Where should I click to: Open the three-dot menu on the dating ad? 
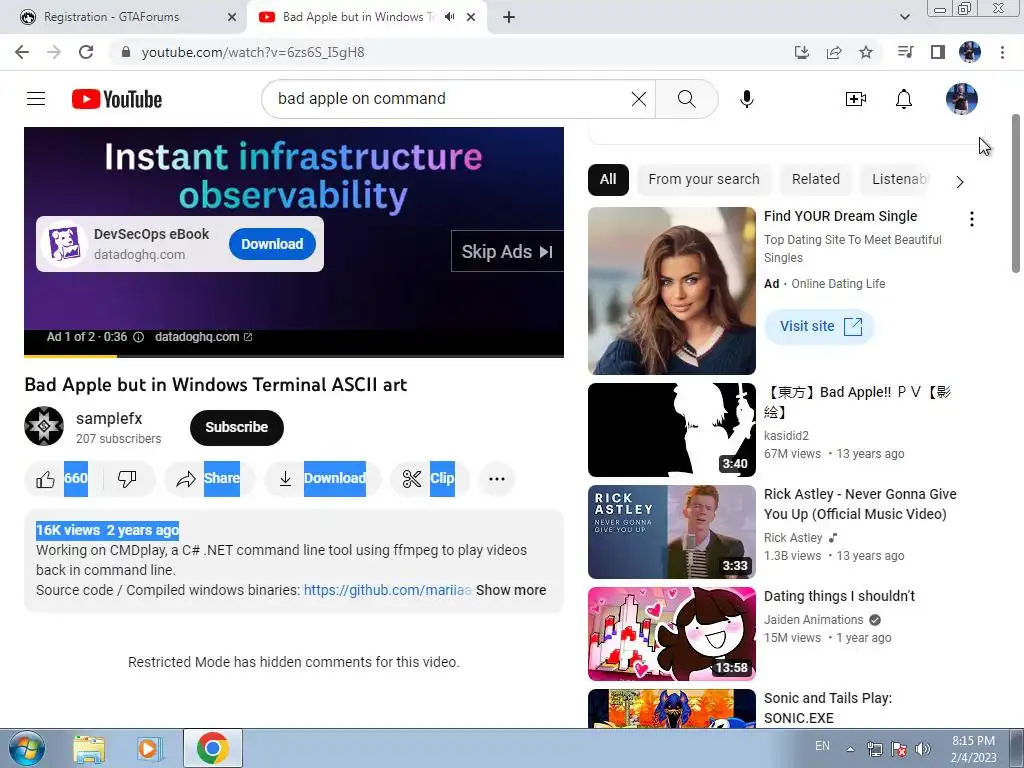[x=972, y=219]
